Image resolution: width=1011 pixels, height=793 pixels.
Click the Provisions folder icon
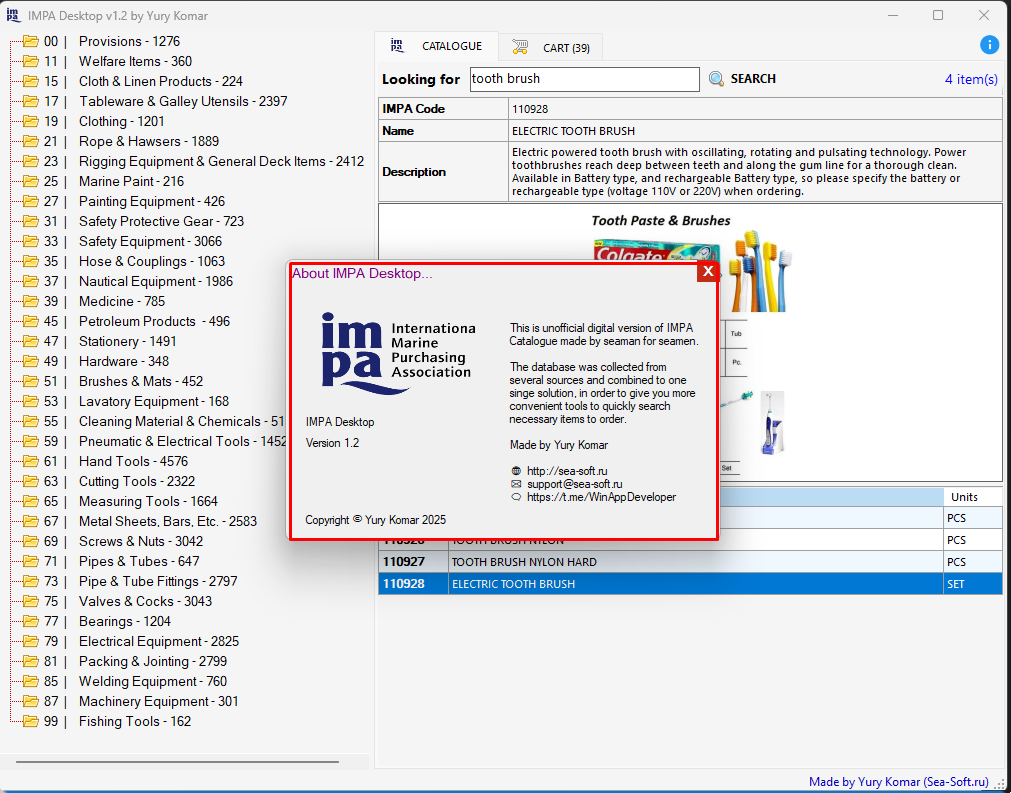point(30,41)
